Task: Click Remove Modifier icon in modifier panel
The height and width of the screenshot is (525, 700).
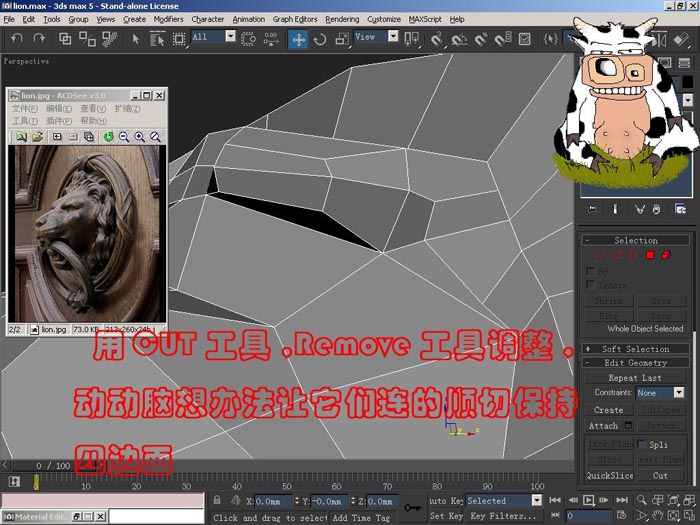Action: pos(656,209)
